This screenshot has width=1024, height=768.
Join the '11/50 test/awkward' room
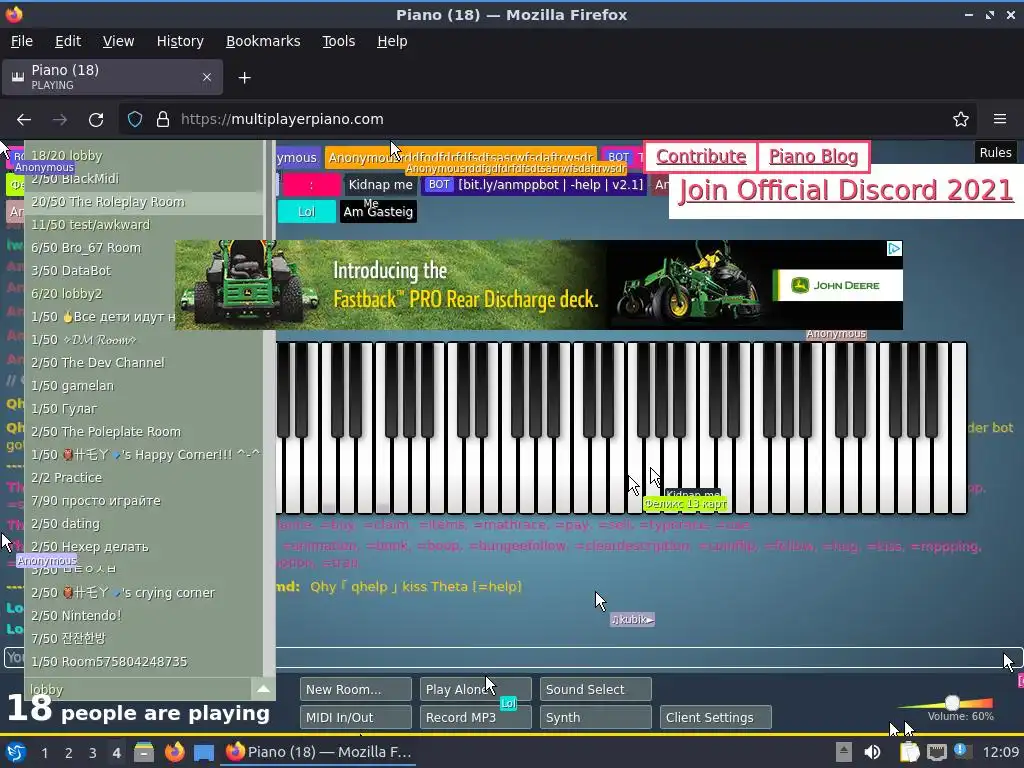click(144, 225)
